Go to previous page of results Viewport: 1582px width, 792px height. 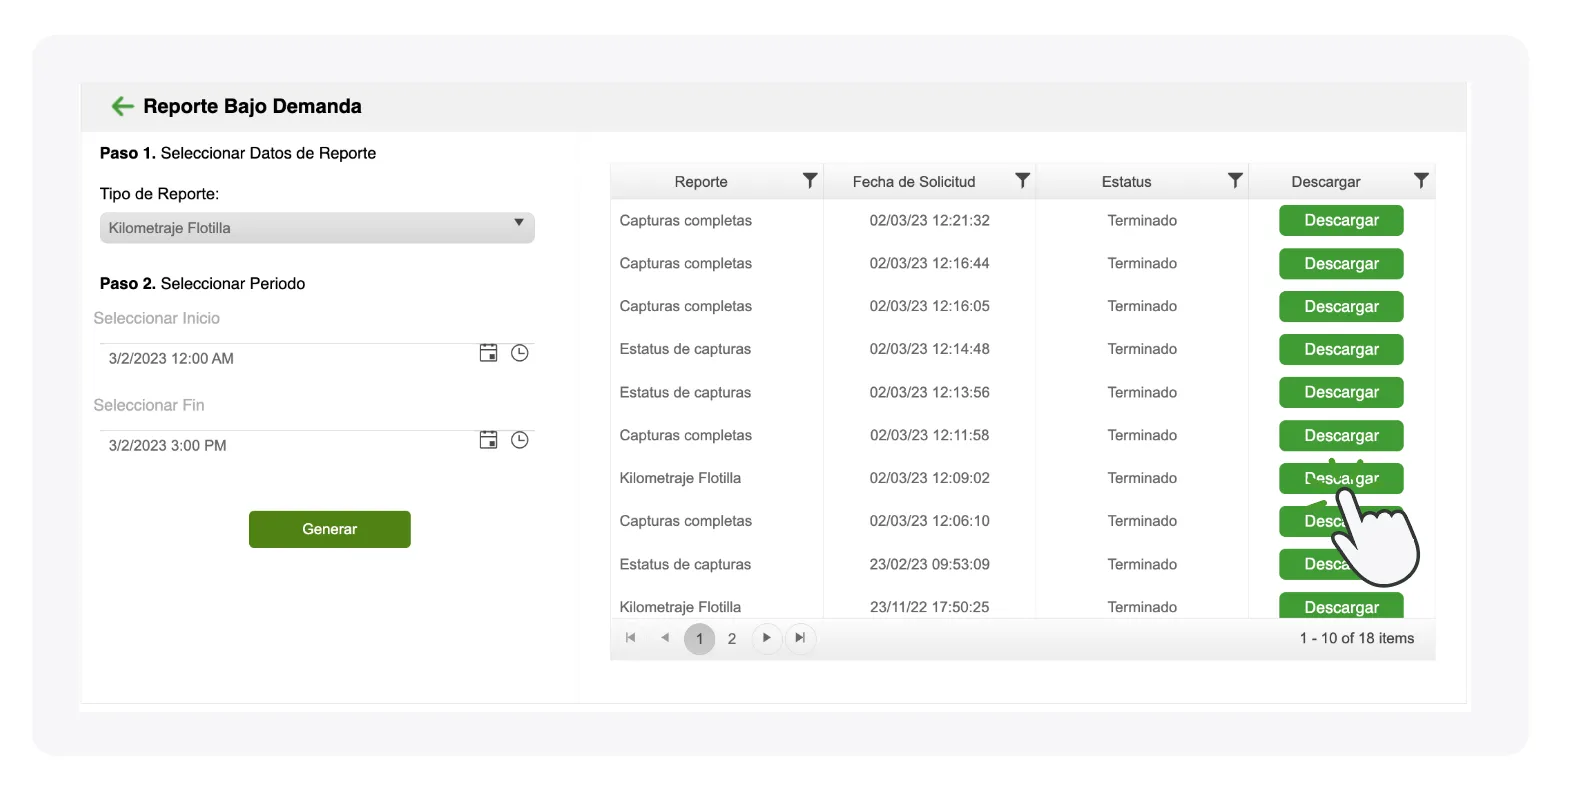(665, 638)
